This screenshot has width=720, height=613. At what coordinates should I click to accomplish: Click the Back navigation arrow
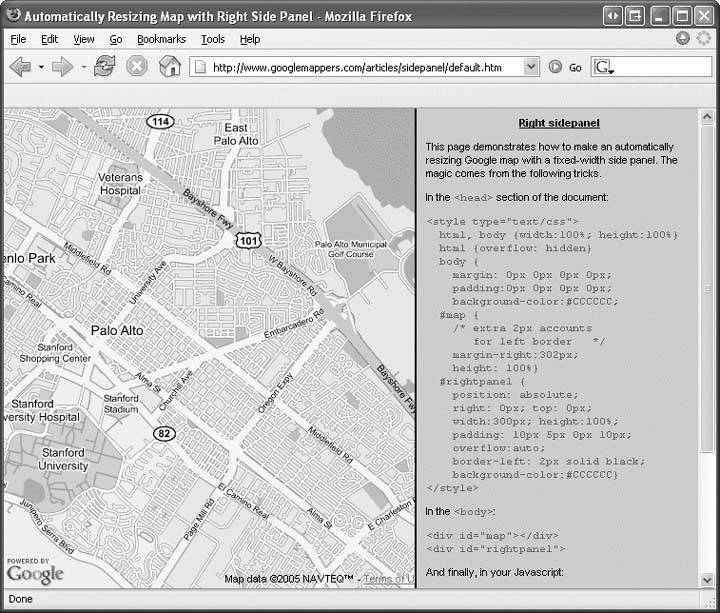(x=20, y=67)
